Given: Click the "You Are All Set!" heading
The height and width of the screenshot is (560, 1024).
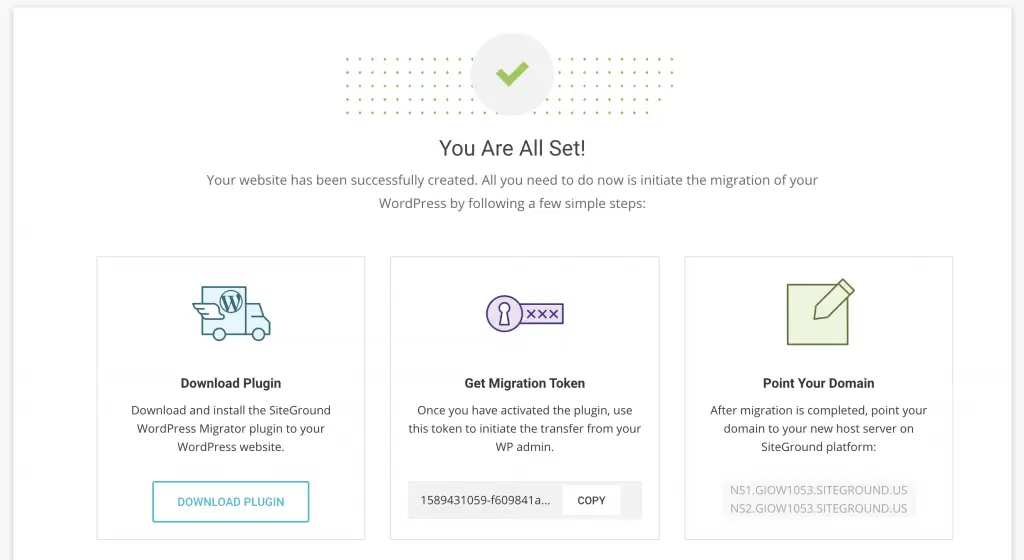Looking at the screenshot, I should pos(512,149).
